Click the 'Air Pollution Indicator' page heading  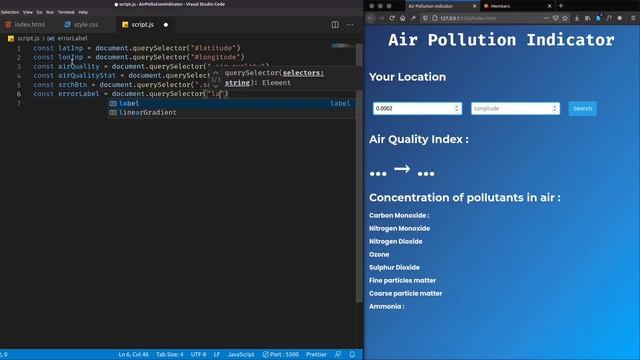501,40
